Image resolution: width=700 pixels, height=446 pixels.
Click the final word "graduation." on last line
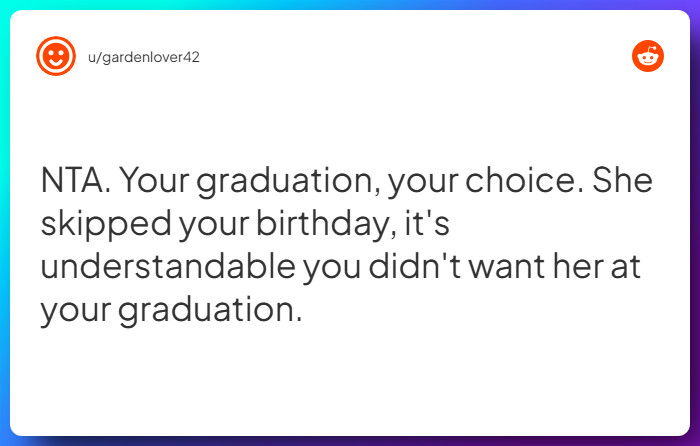tap(210, 310)
